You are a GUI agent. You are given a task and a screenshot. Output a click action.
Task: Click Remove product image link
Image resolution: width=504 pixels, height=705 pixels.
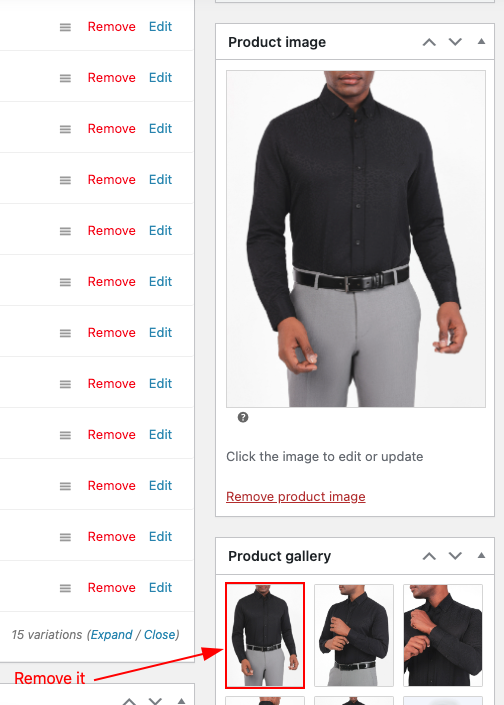(295, 496)
